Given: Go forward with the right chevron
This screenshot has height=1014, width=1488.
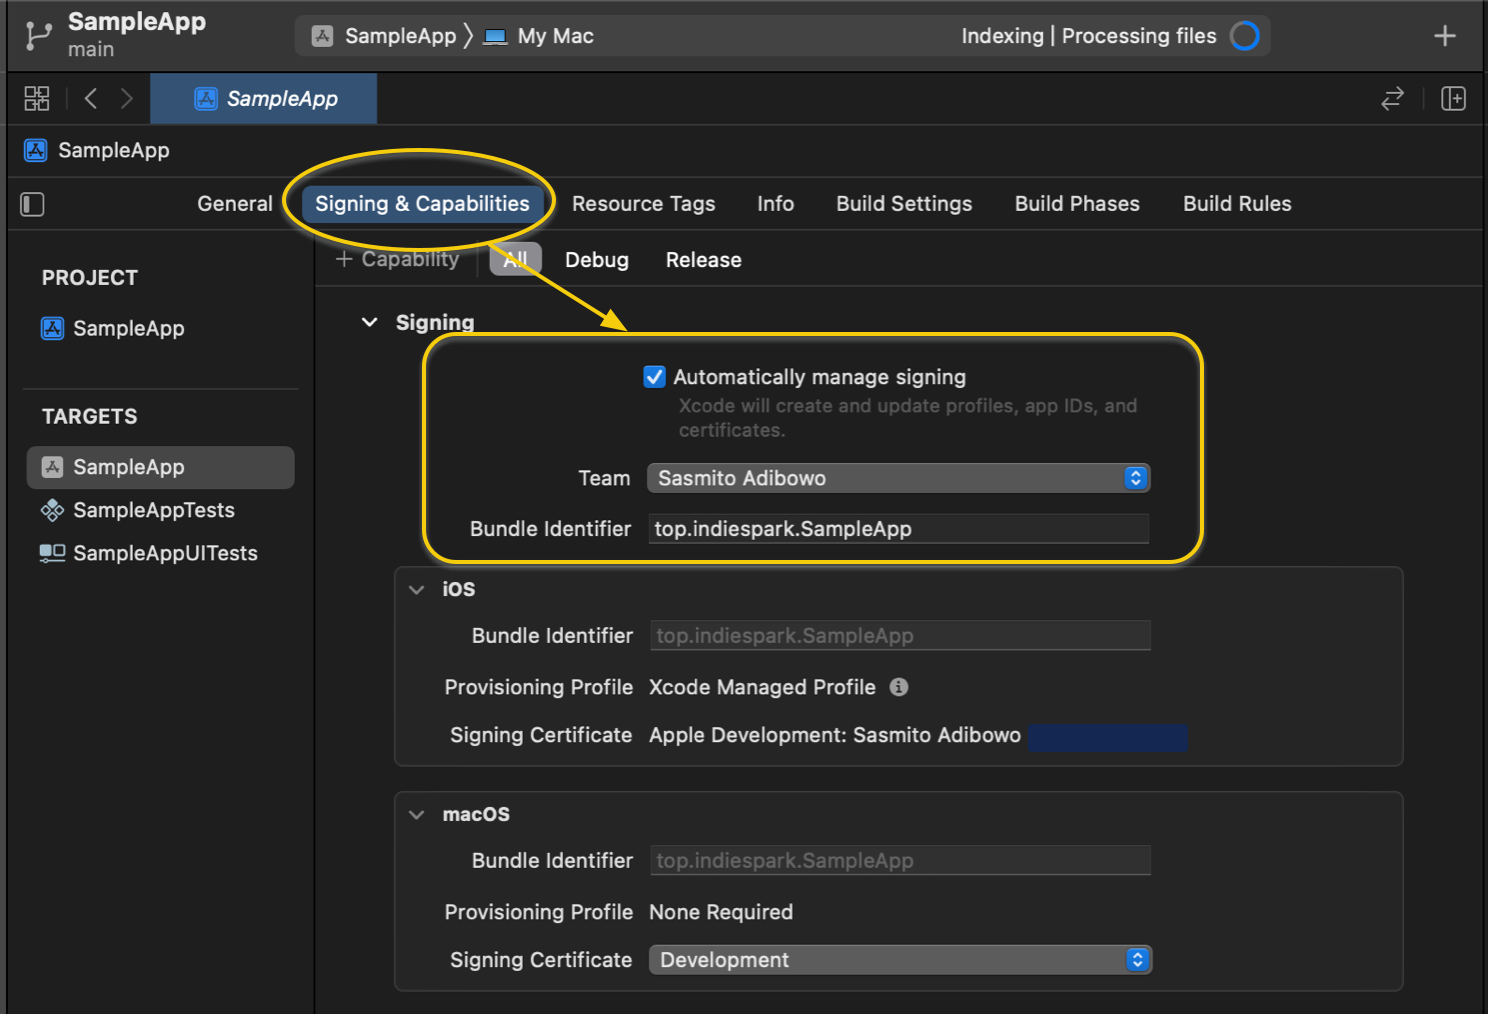Looking at the screenshot, I should (x=126, y=98).
